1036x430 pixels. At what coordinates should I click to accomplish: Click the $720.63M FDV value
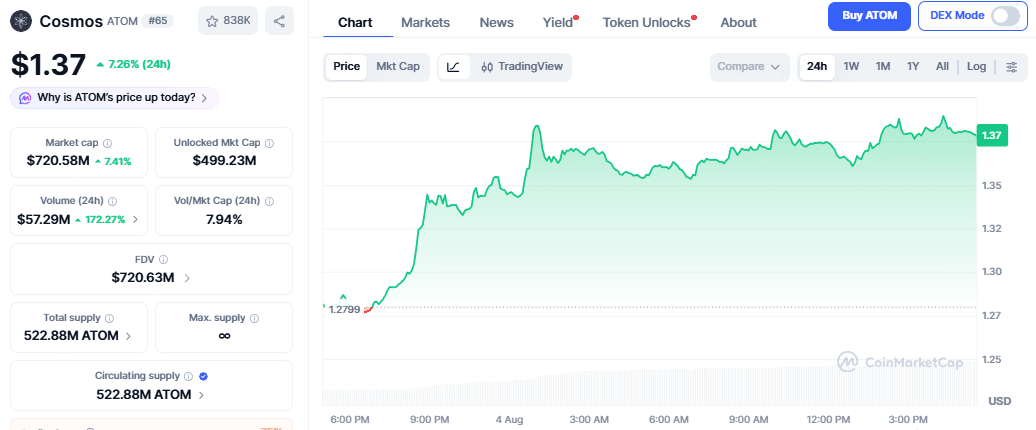pos(143,278)
